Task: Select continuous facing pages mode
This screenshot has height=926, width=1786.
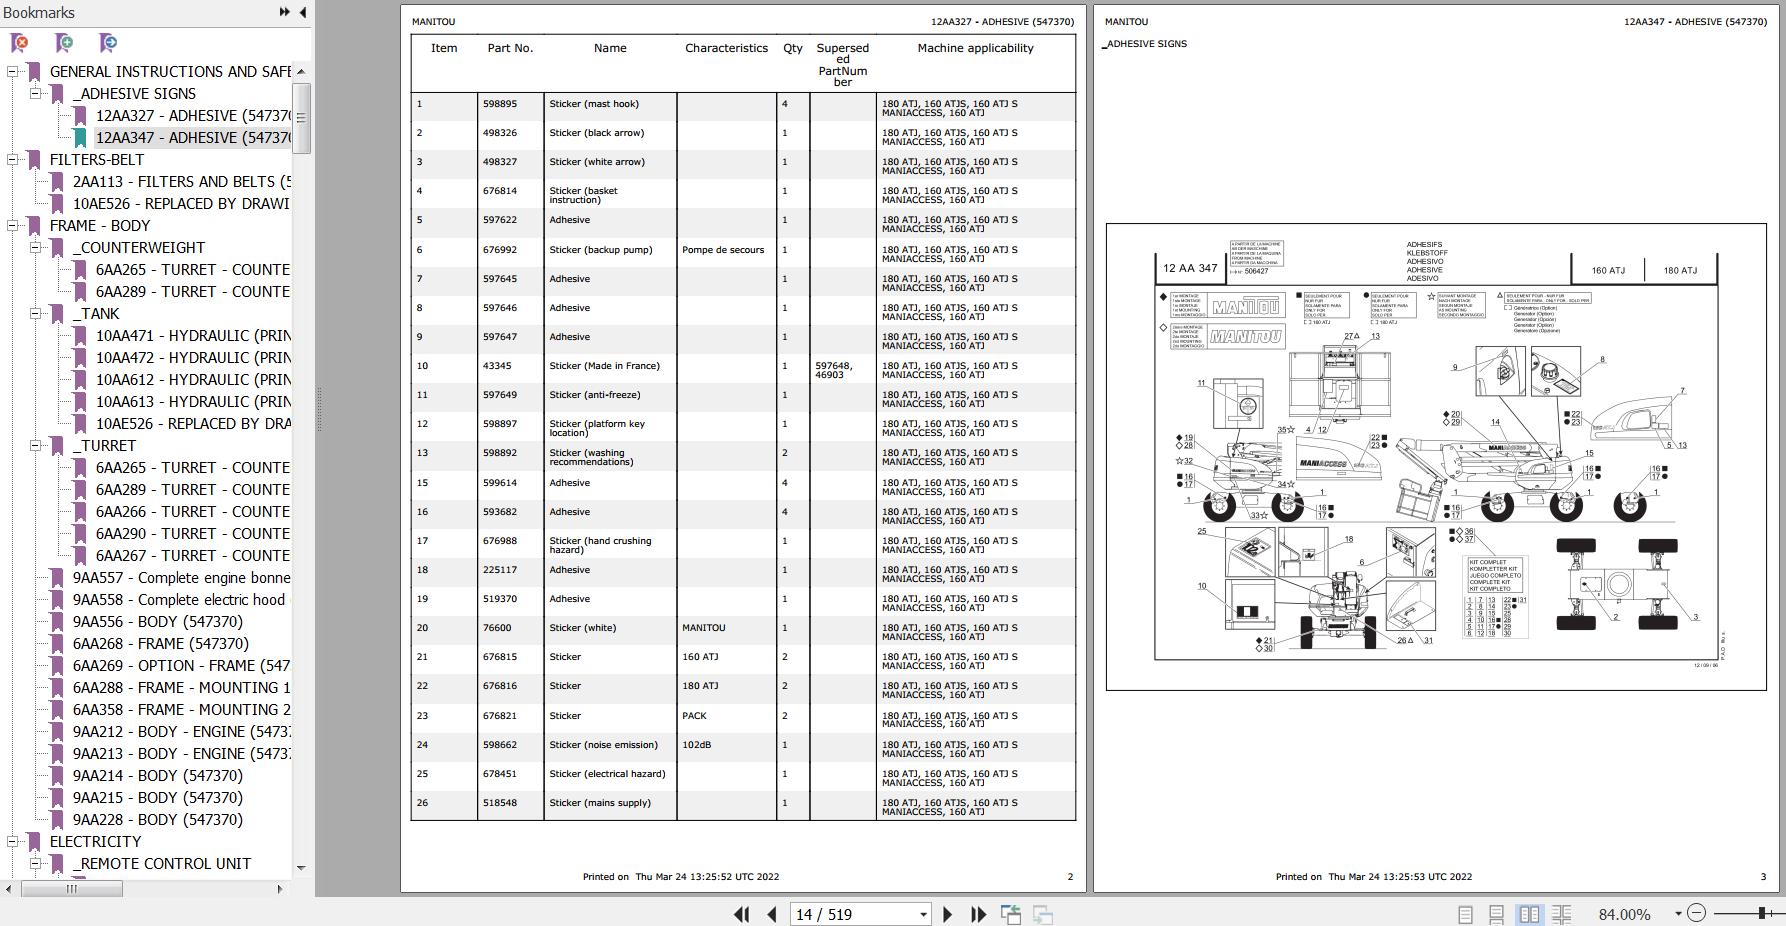Action: pos(1563,913)
